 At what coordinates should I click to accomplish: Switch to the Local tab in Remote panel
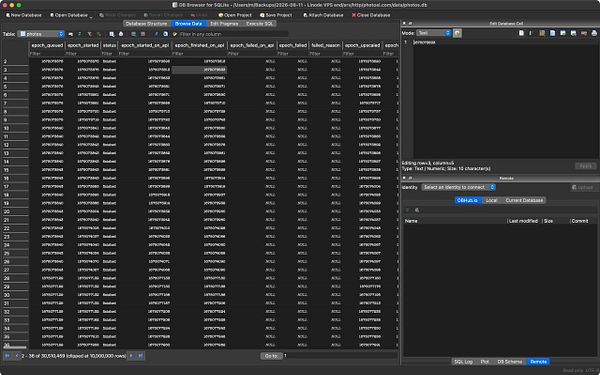[x=491, y=201]
